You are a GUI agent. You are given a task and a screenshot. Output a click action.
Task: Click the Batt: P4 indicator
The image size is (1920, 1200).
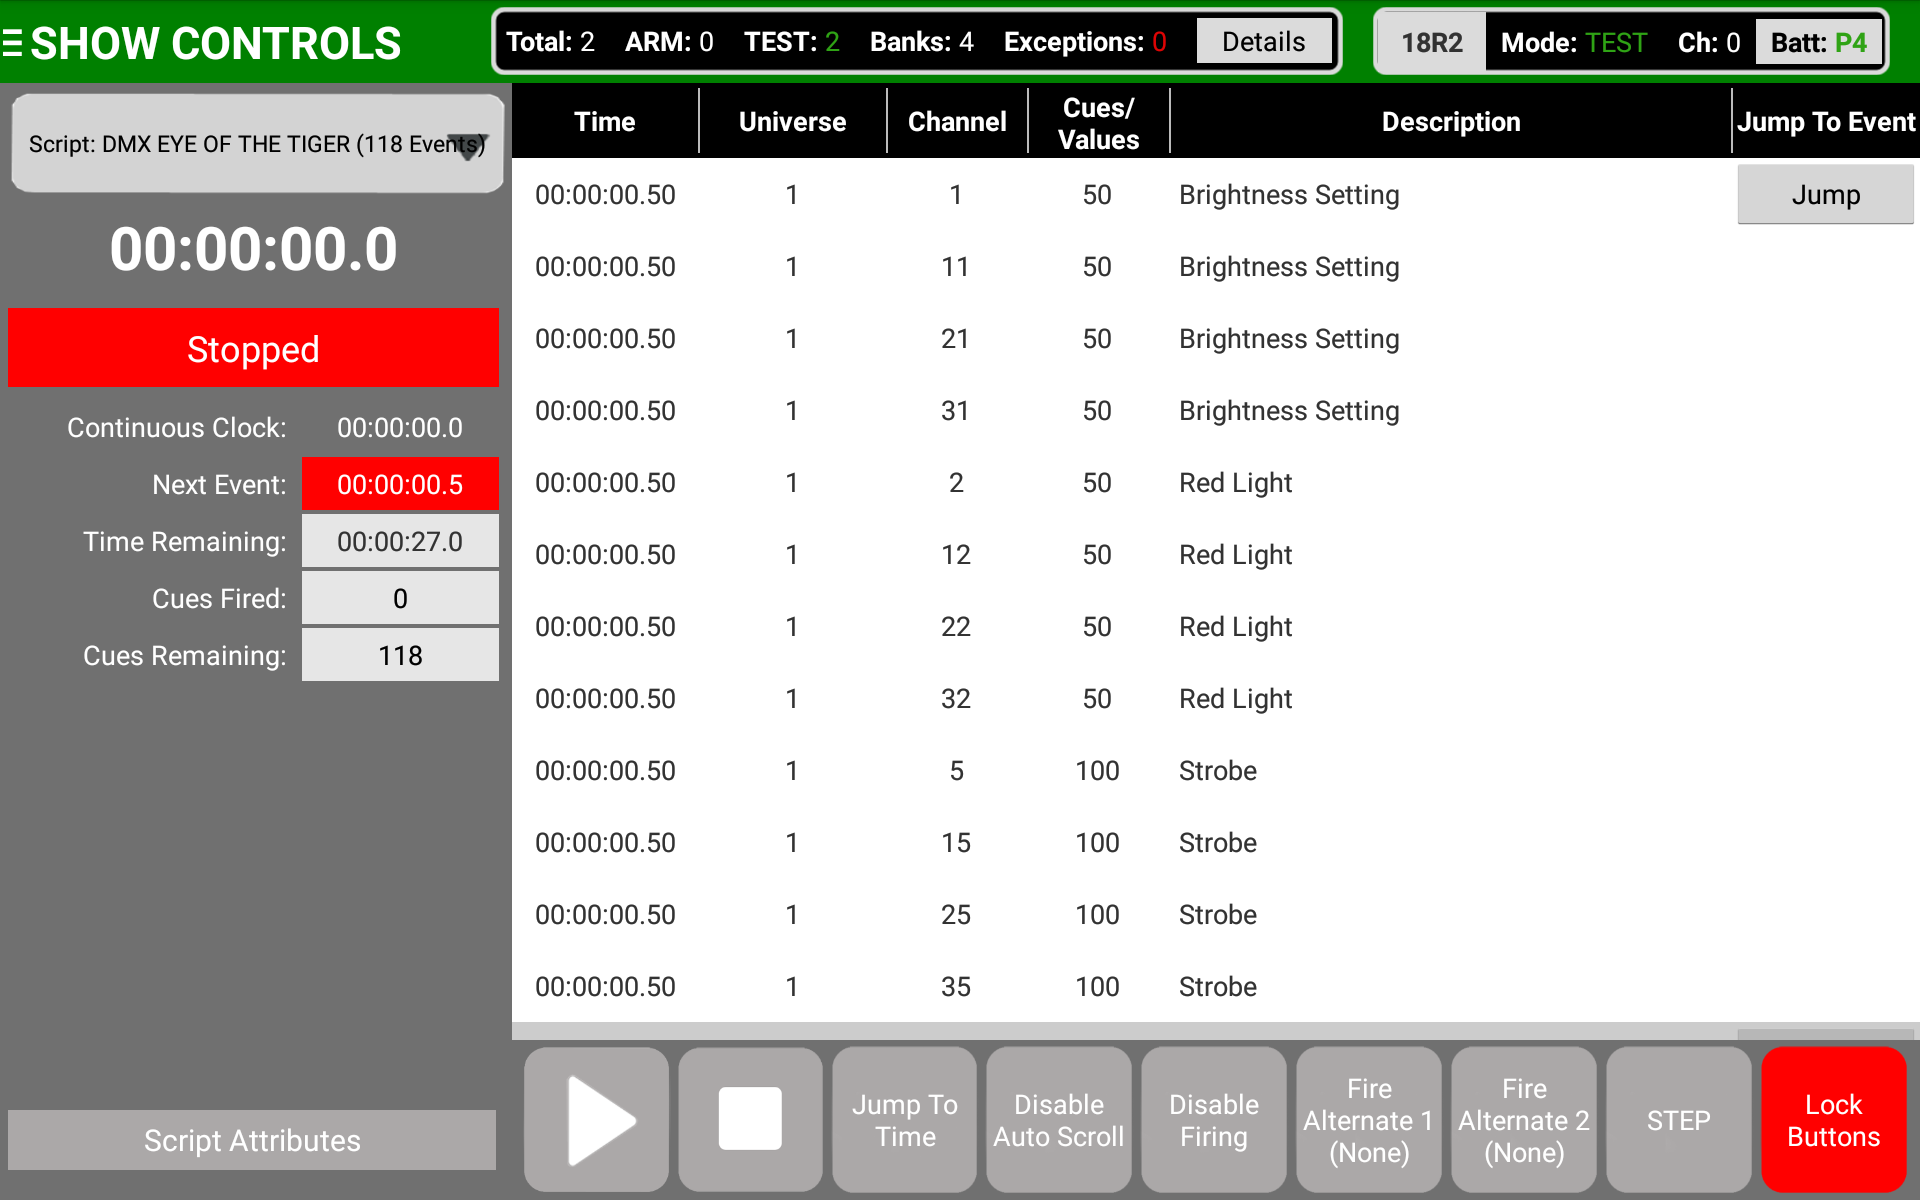pyautogui.click(x=1819, y=43)
